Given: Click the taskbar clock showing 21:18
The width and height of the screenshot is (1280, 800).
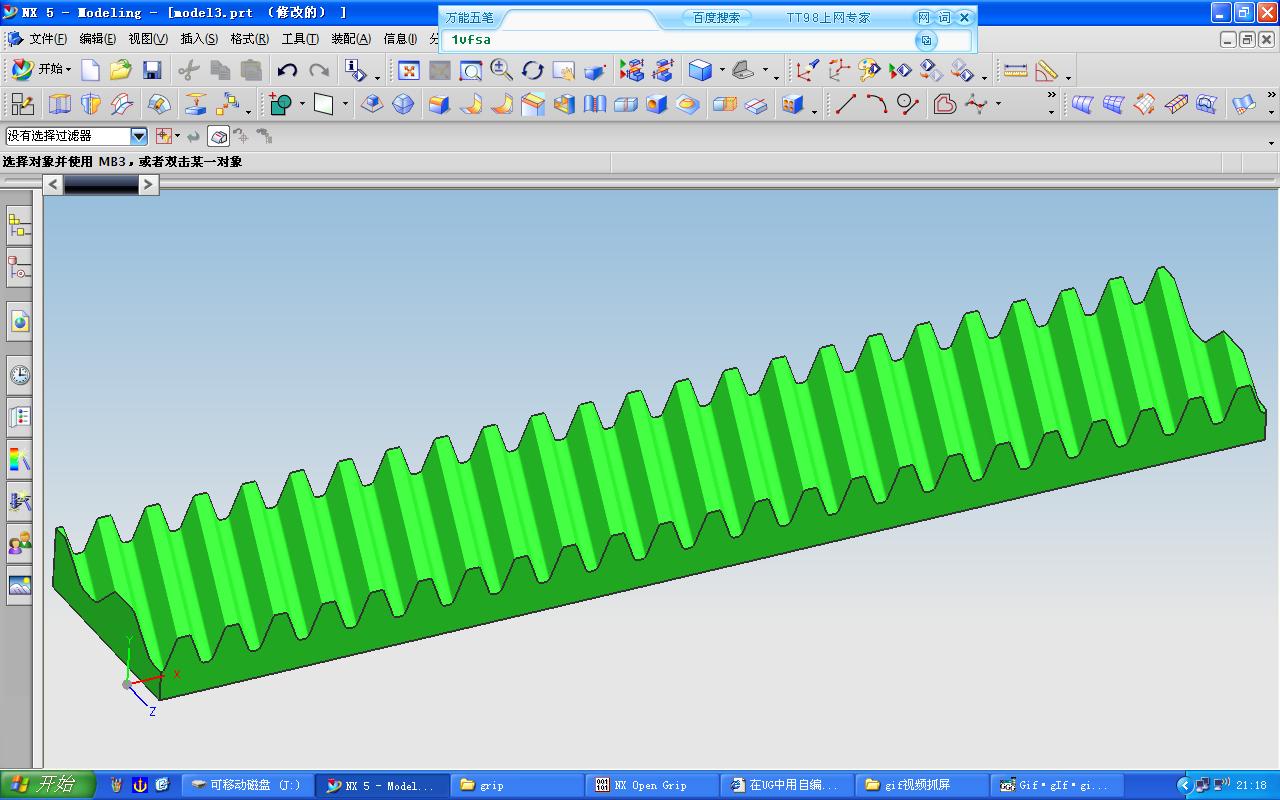Looking at the screenshot, I should [x=1251, y=785].
